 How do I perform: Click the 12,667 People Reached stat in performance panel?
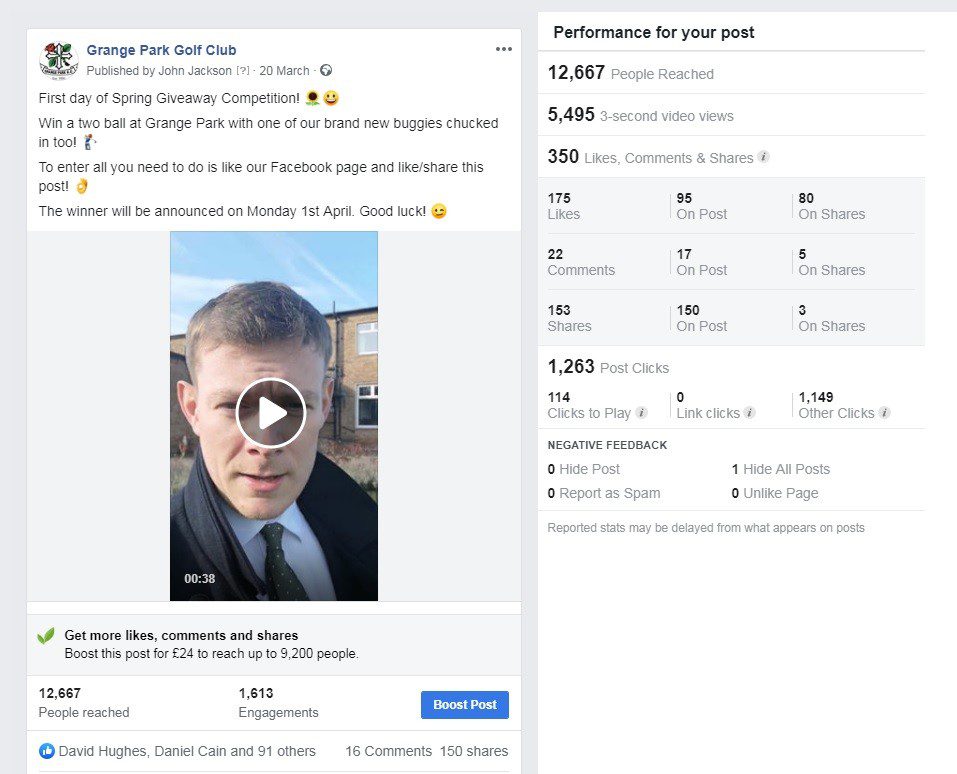(630, 73)
